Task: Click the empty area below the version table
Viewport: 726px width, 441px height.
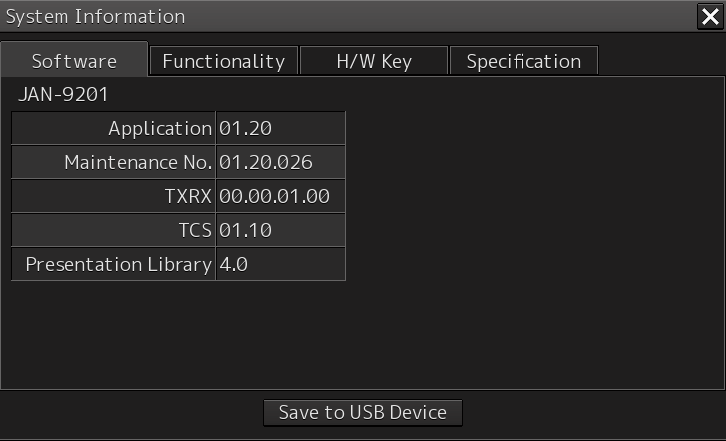Action: 360,335
